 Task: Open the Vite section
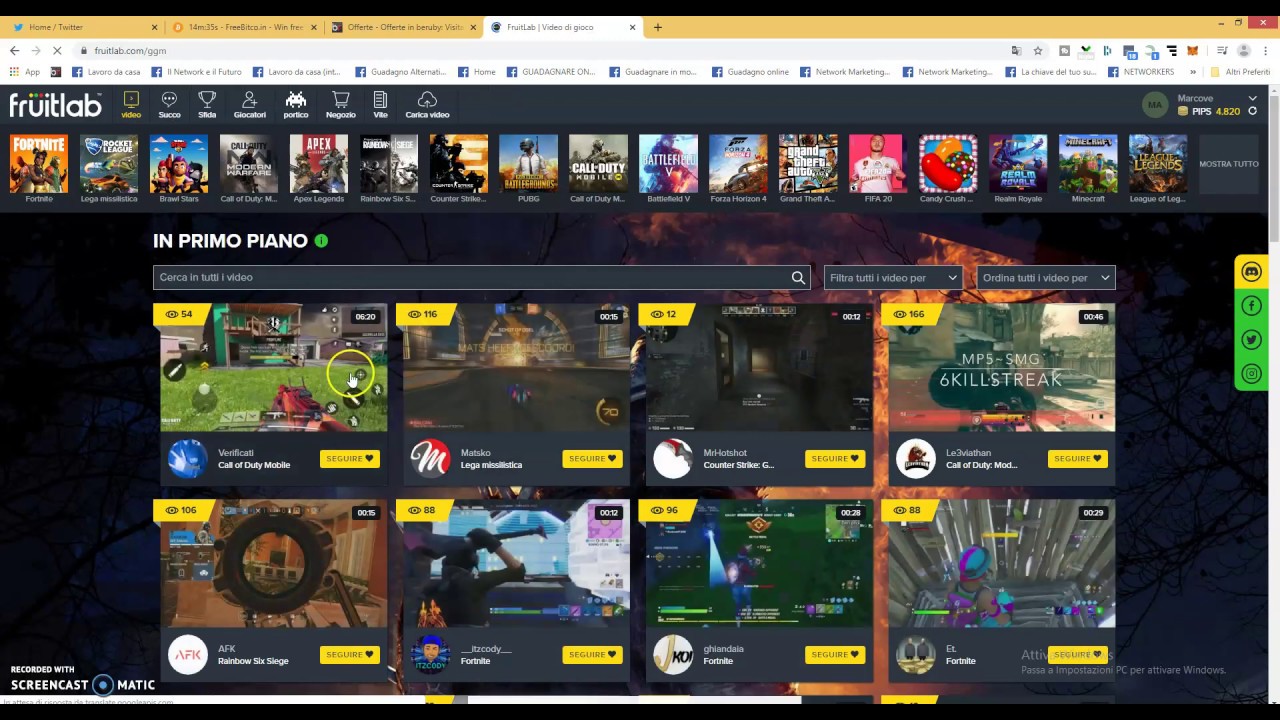click(x=380, y=104)
